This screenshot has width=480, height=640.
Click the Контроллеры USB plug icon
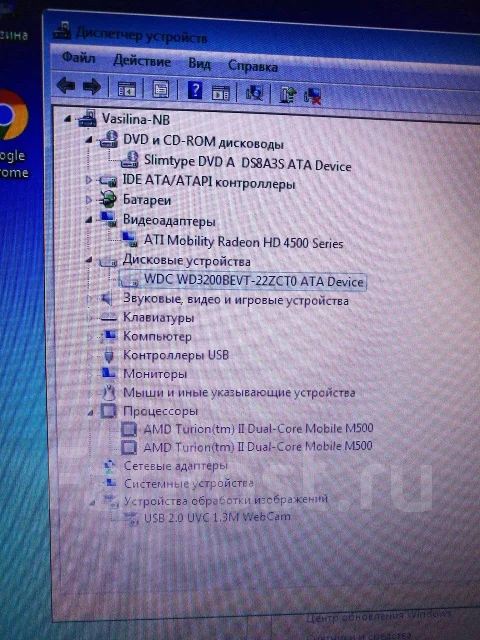pyautogui.click(x=108, y=355)
